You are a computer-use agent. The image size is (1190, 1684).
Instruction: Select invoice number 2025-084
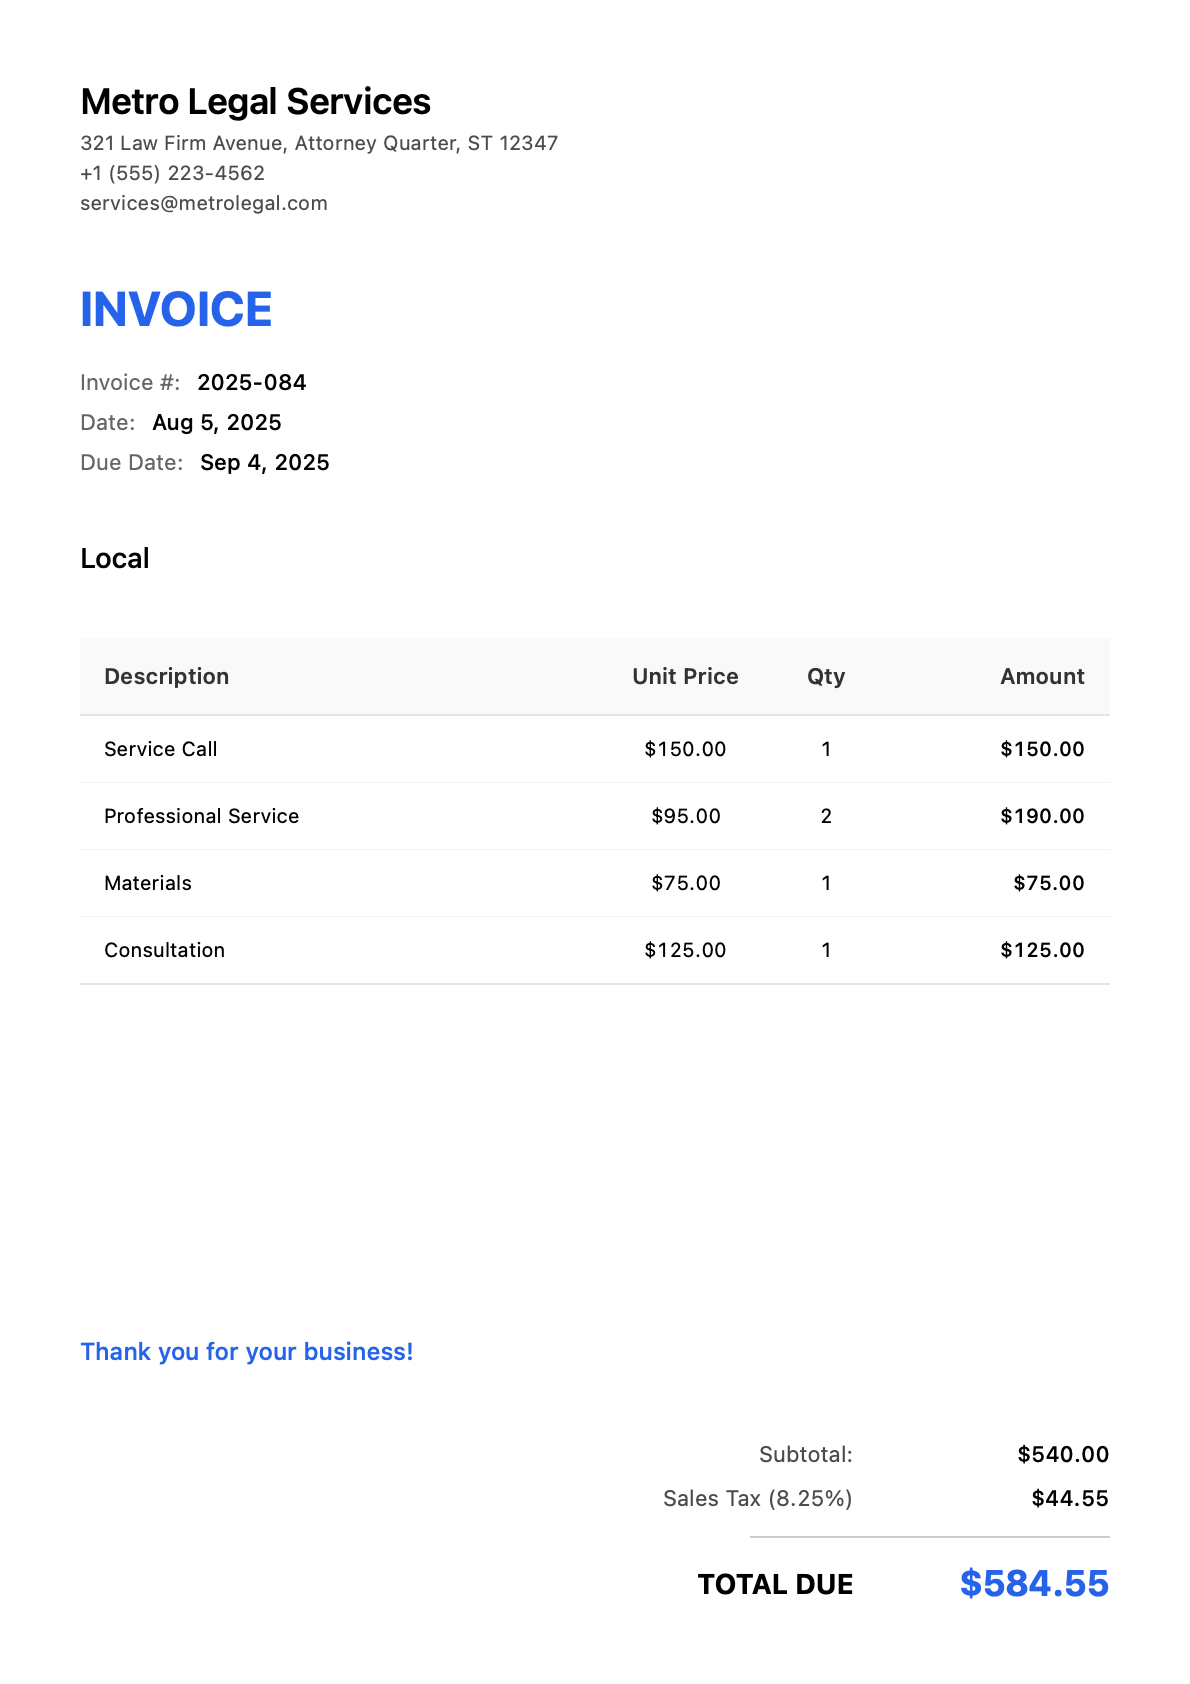point(252,382)
